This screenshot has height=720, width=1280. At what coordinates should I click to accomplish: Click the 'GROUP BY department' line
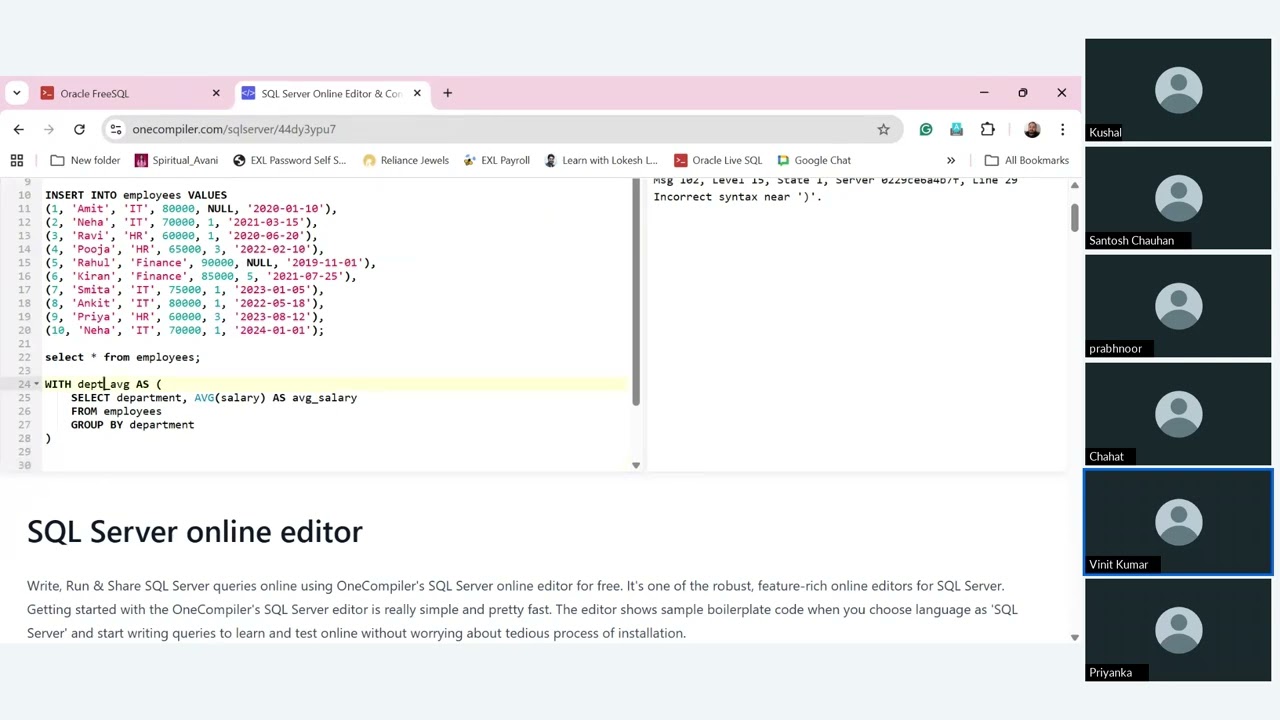tap(132, 425)
